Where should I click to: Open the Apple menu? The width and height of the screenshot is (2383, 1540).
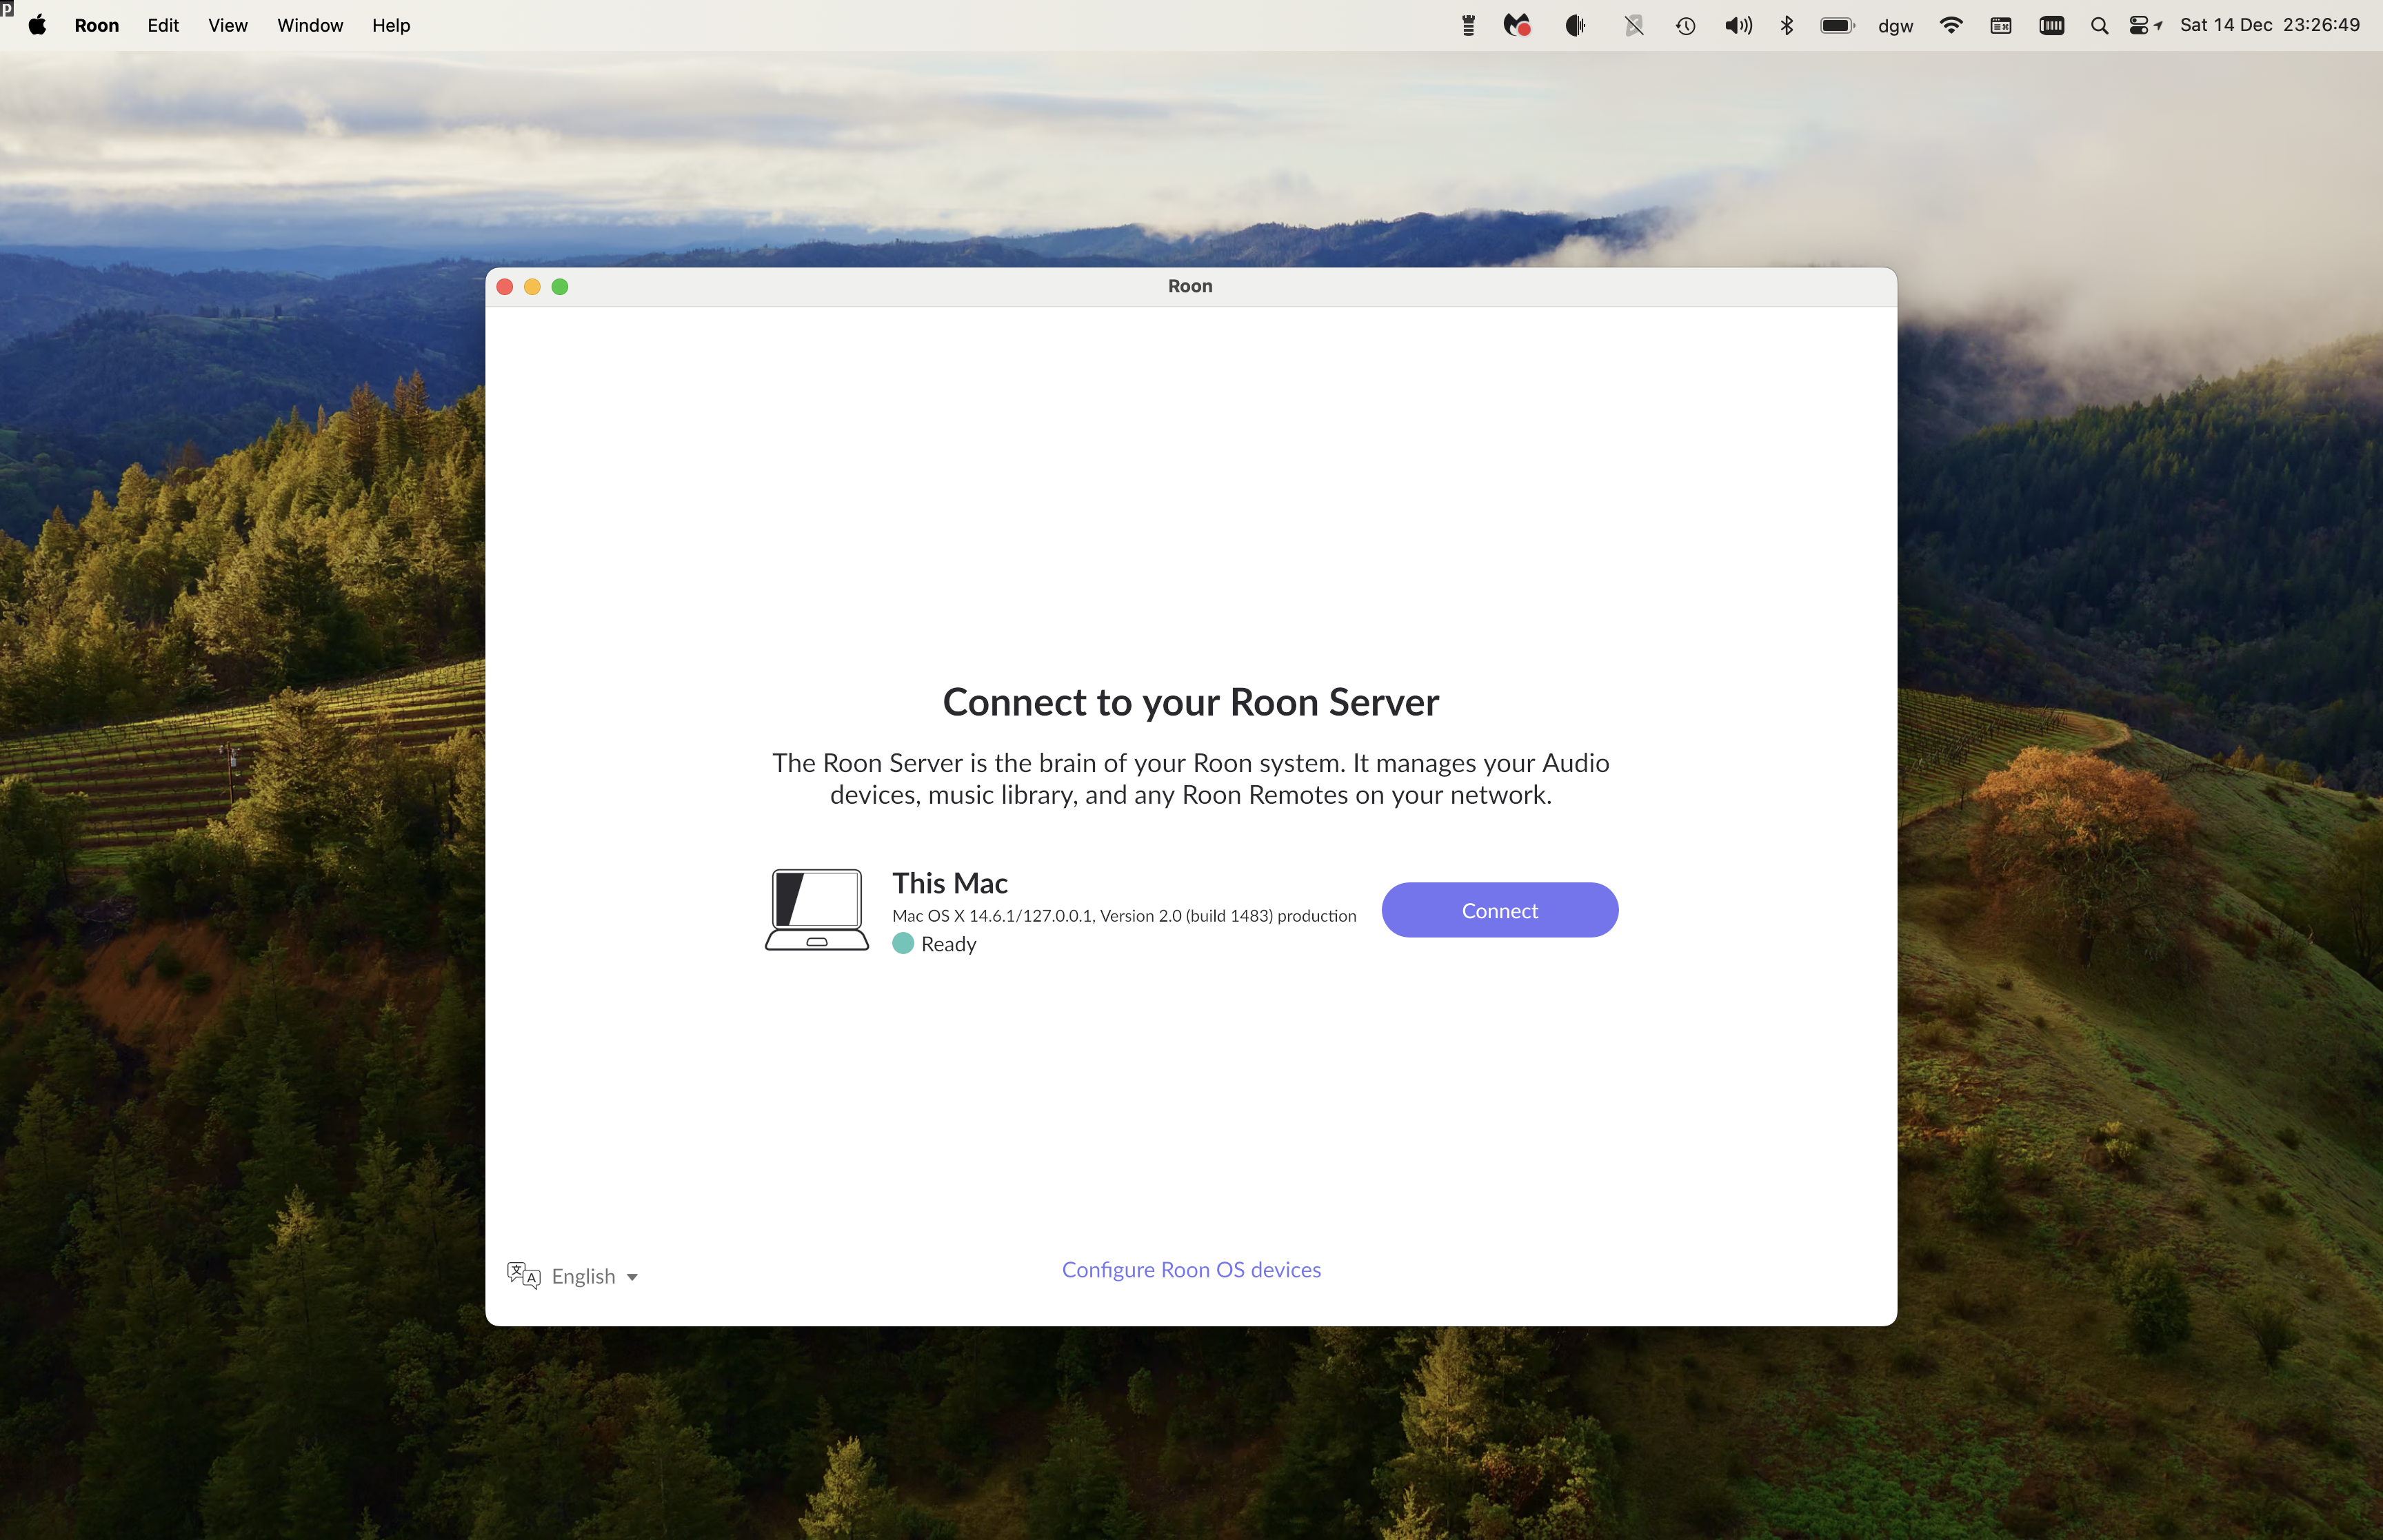coord(37,25)
